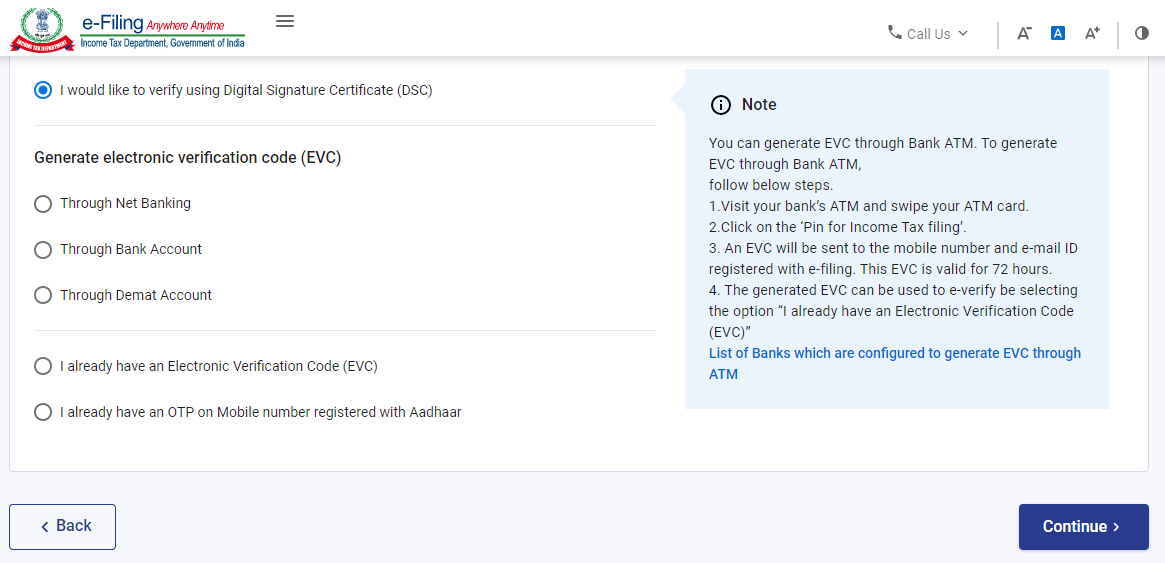This screenshot has width=1165, height=563.
Task: Open the hamburger navigation menu
Action: coord(285,22)
